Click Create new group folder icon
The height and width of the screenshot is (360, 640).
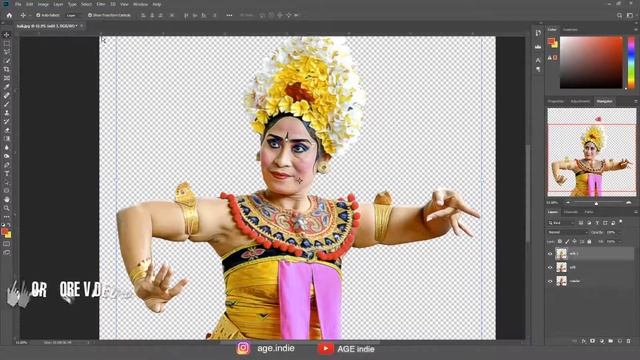click(x=611, y=341)
